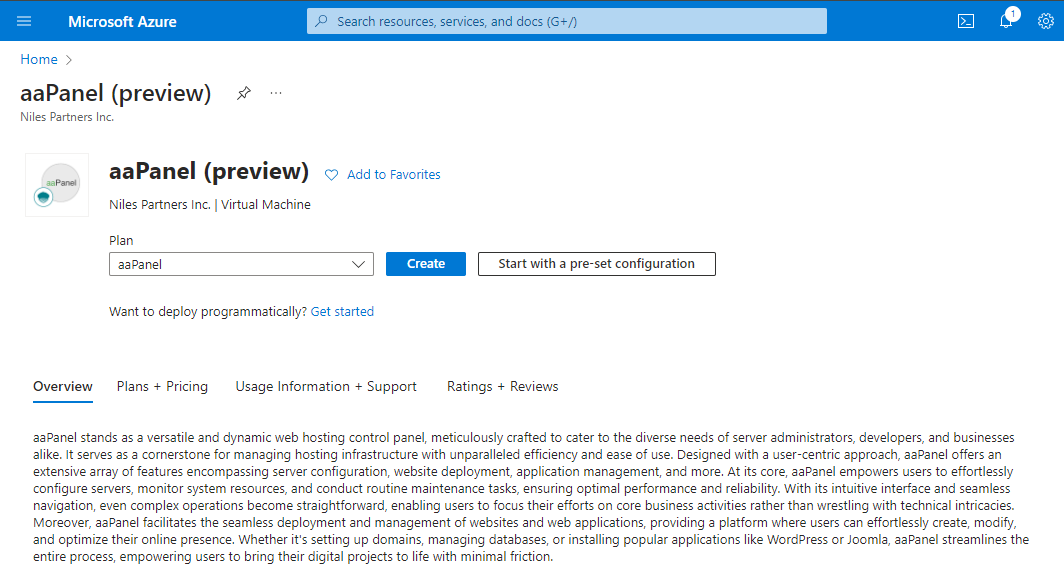View the Usage Information + Support tab

pyautogui.click(x=326, y=386)
